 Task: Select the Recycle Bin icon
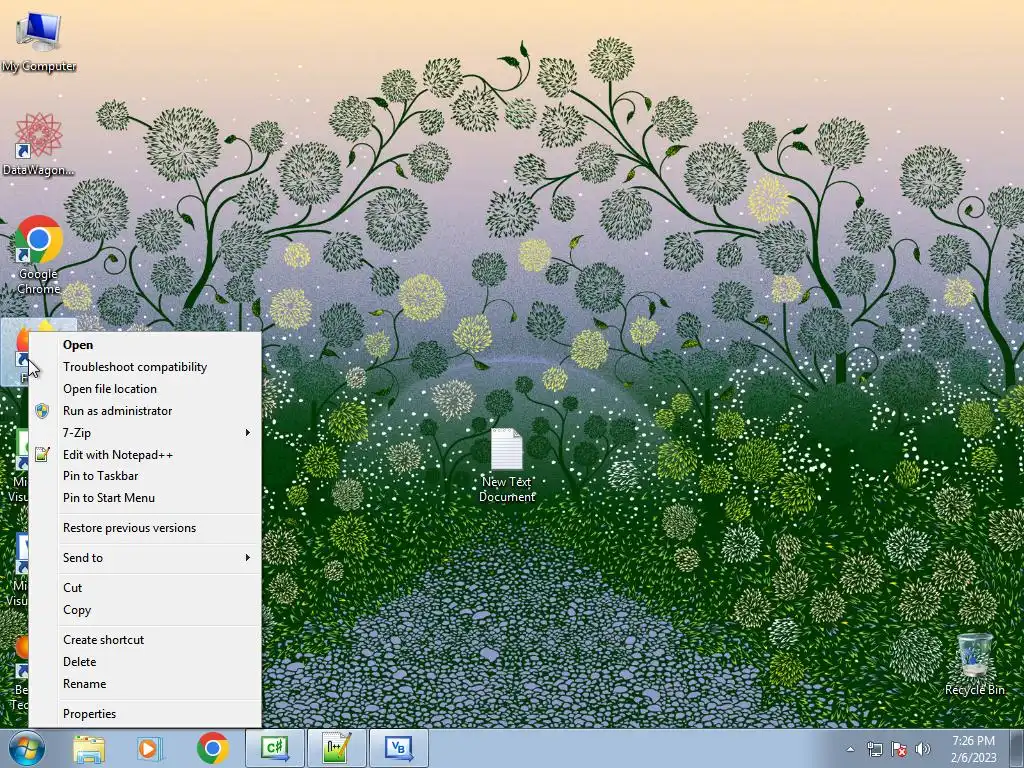click(x=974, y=664)
